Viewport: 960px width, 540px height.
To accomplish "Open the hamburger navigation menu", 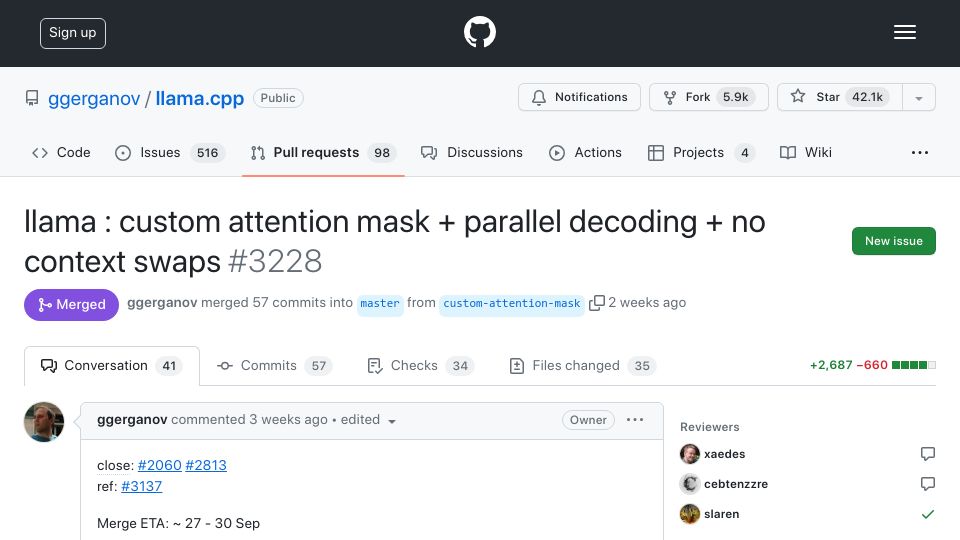I will (904, 32).
